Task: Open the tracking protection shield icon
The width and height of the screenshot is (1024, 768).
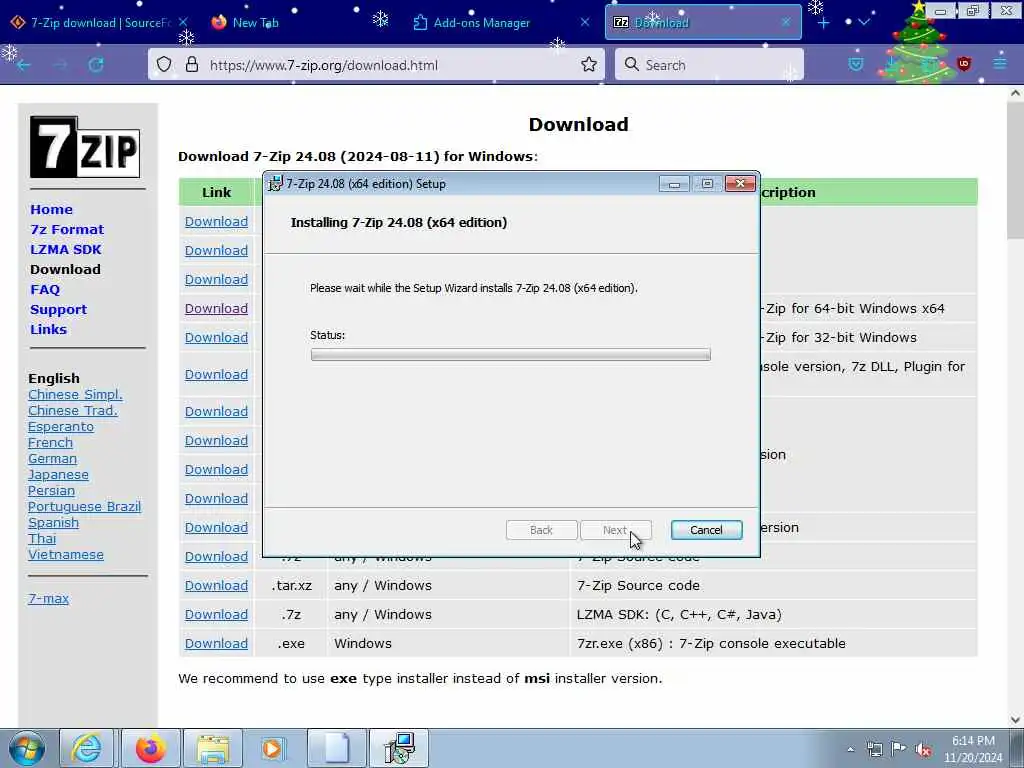Action: point(164,65)
